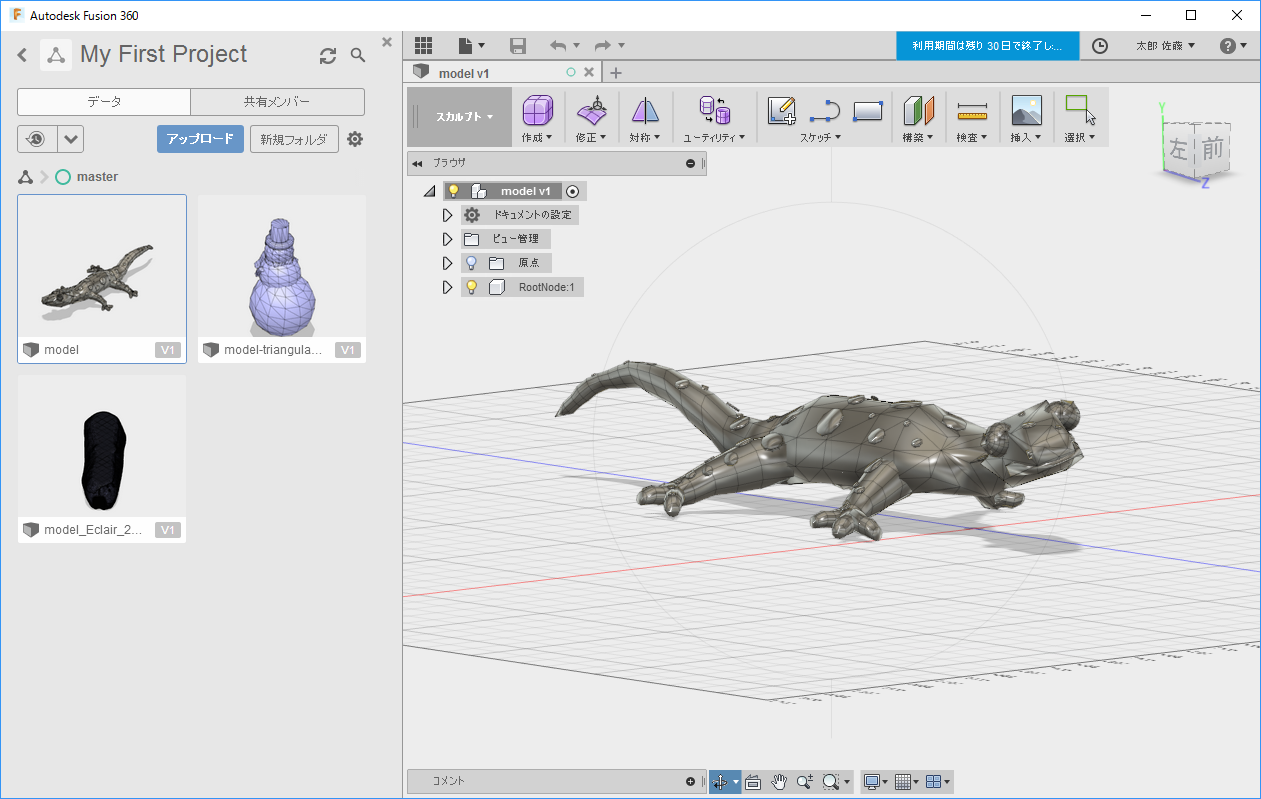Screen dimensions: 1261x799
Task: Click the Insert image icon
Action: click(1026, 110)
